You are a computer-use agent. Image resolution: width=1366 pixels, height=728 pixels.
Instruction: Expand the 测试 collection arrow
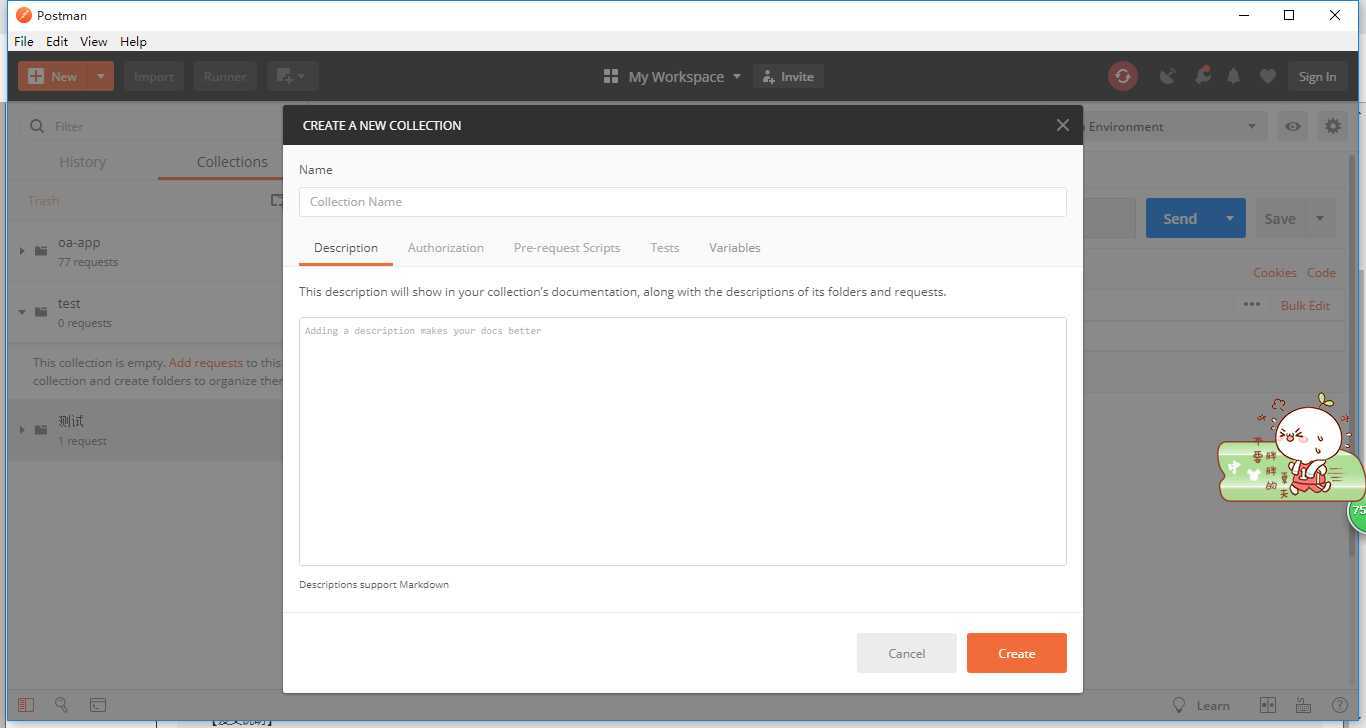click(x=22, y=430)
